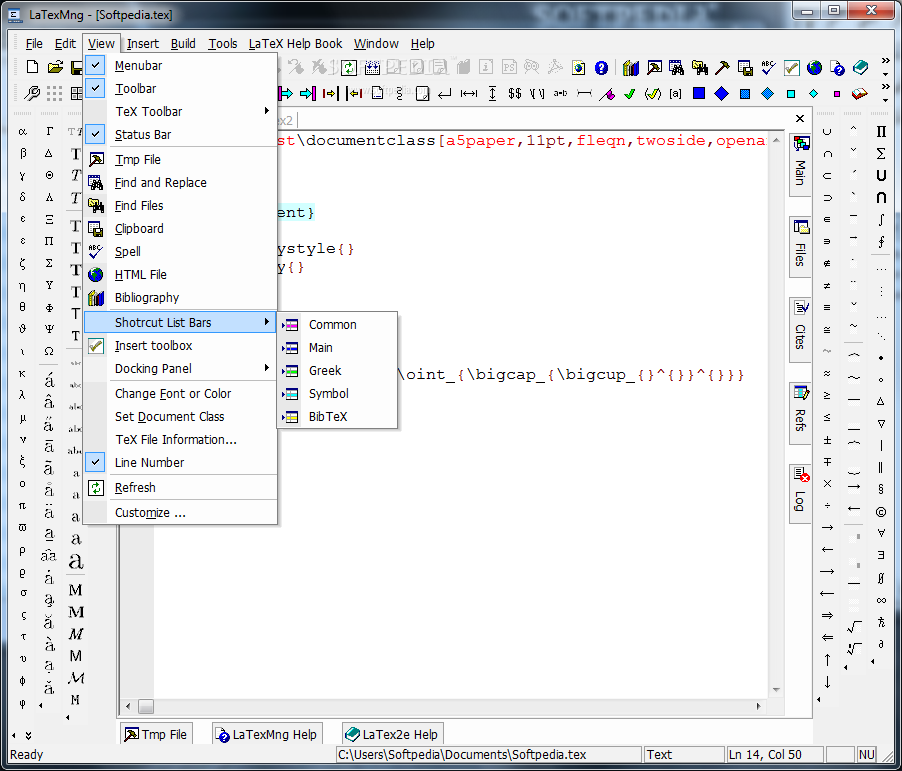Expand TeX Toolbar submenu
902x771 pixels.
(x=180, y=112)
